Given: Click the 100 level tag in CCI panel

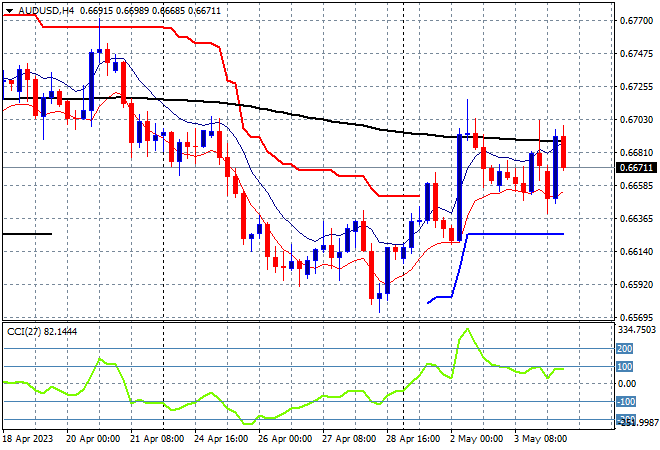Looking at the screenshot, I should click(x=625, y=367).
